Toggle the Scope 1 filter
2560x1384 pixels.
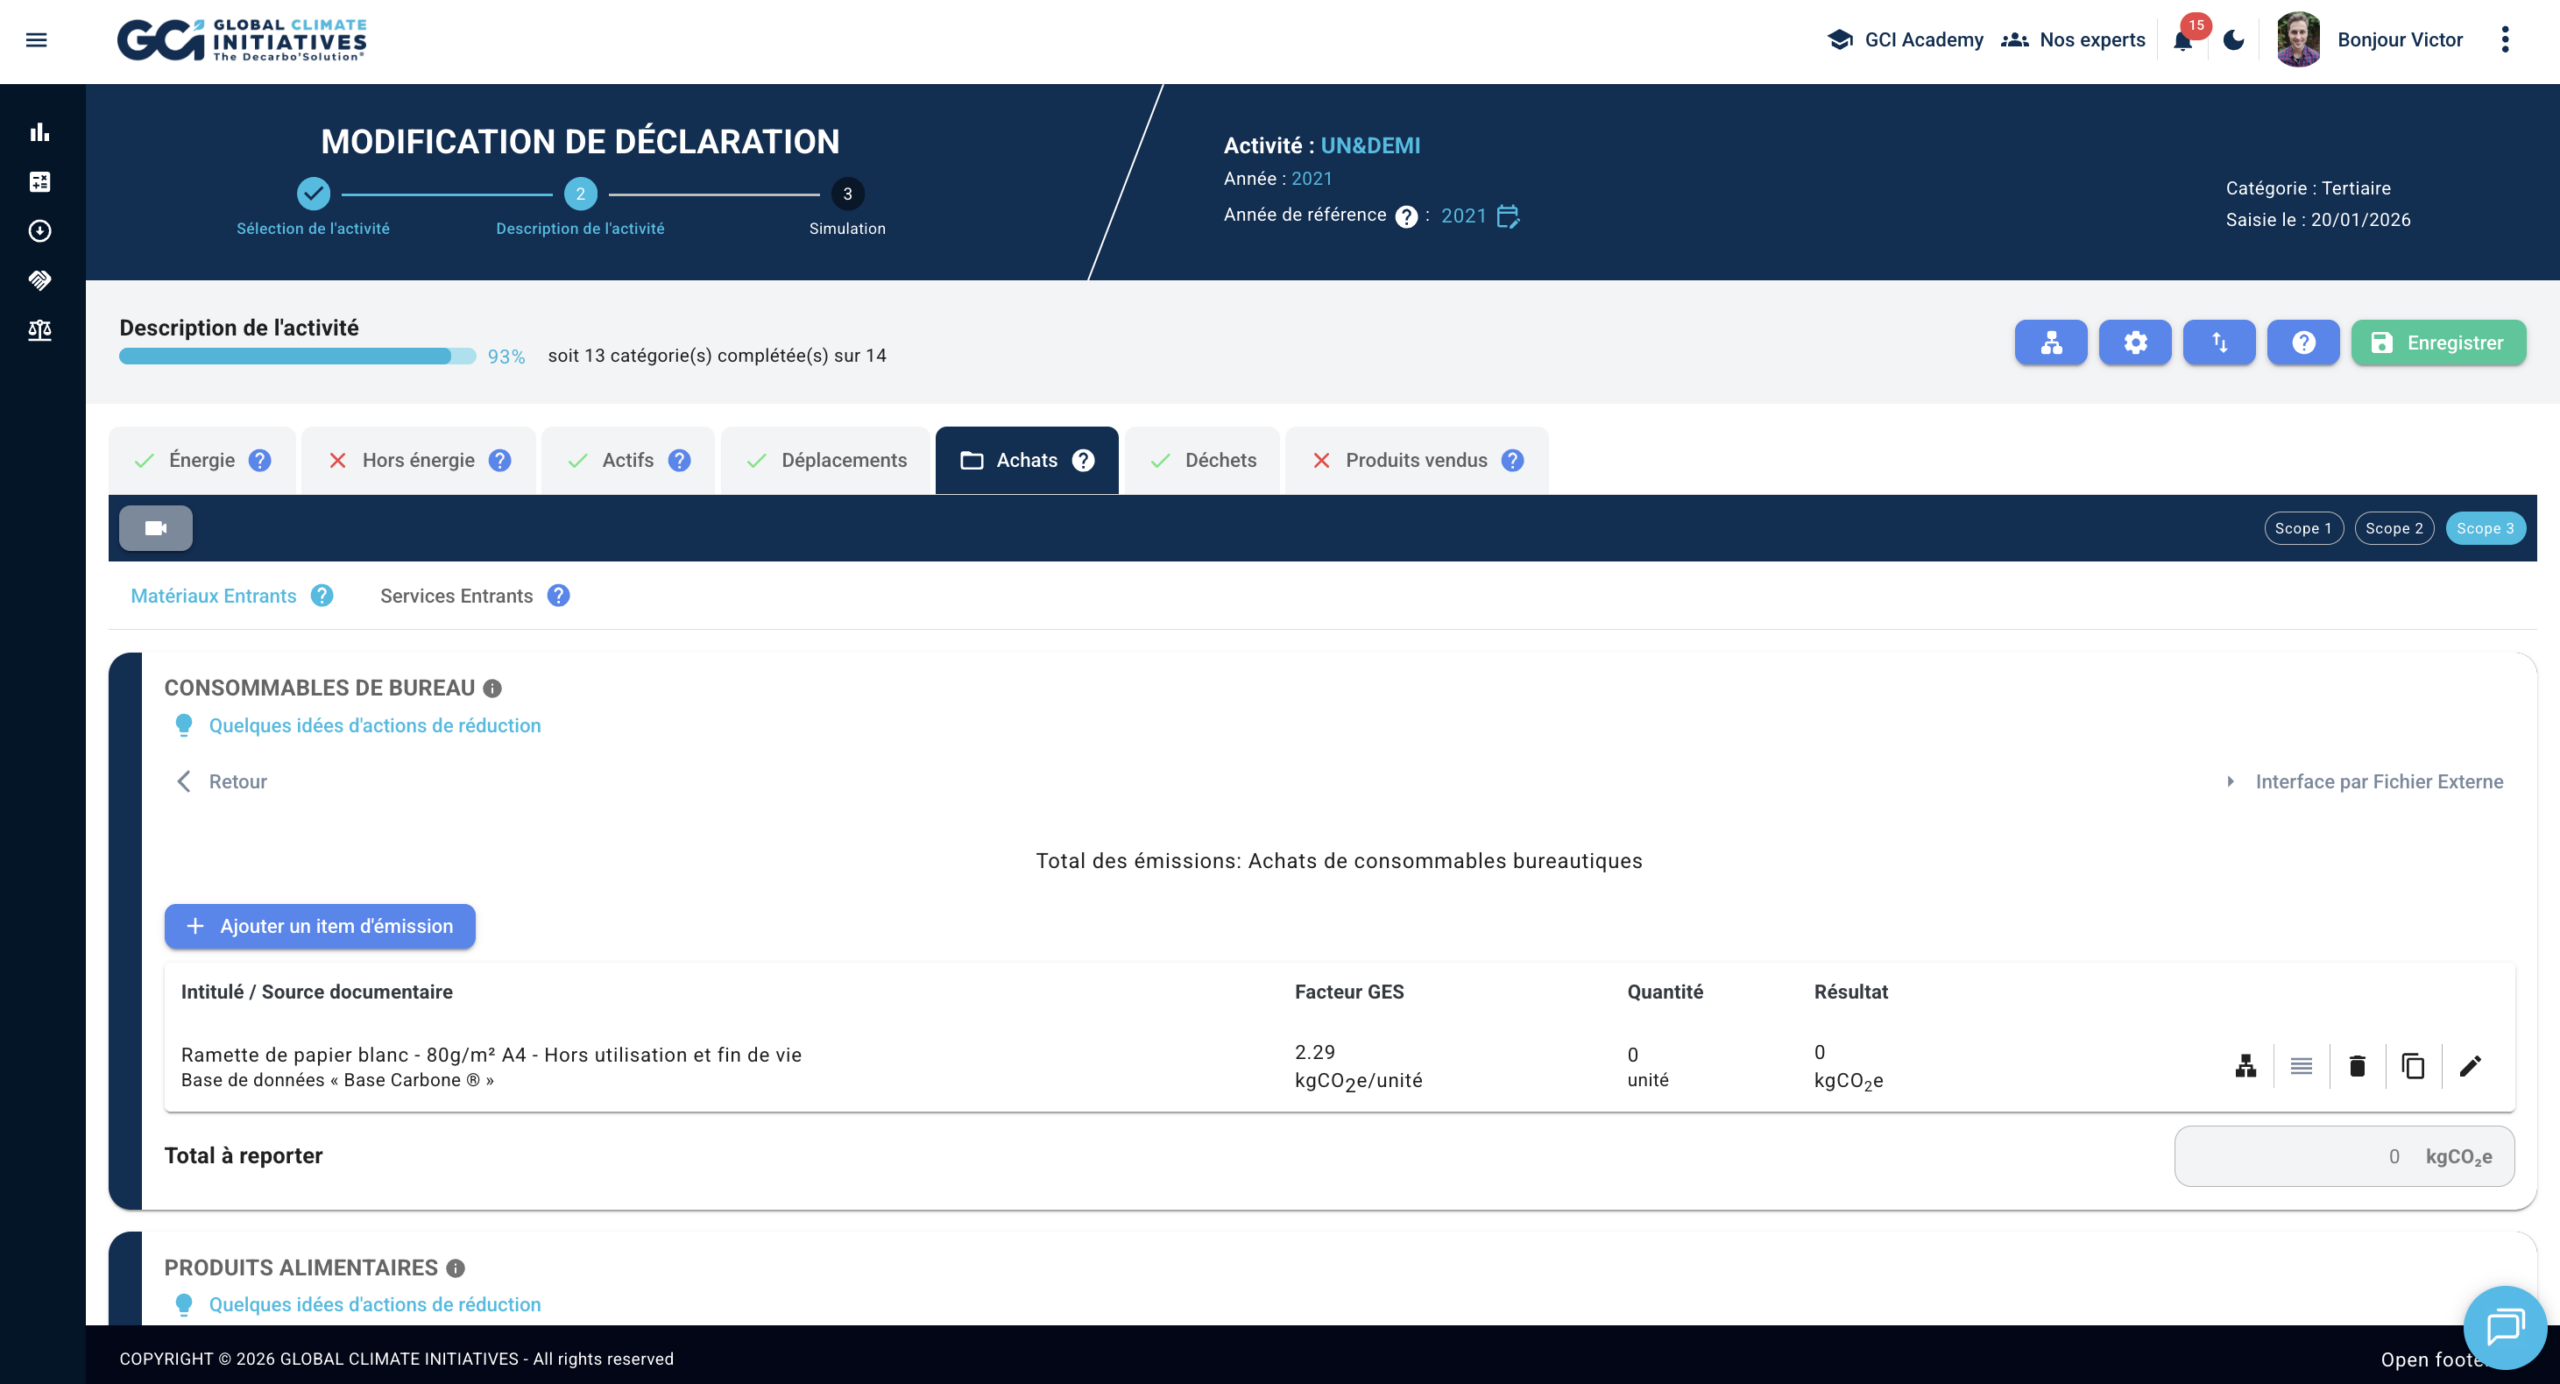click(2303, 528)
